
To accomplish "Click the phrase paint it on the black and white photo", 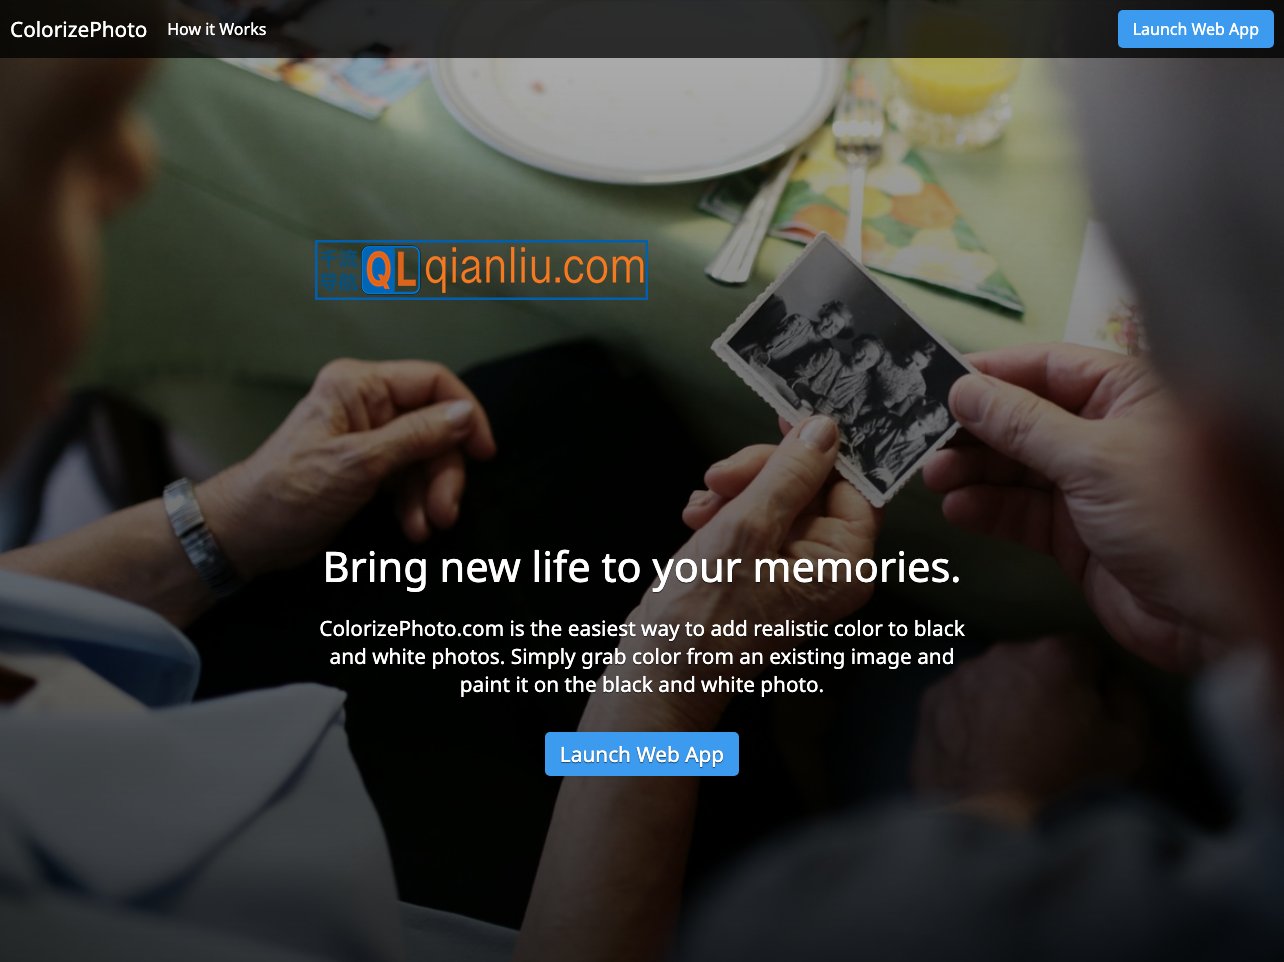I will (x=642, y=685).
